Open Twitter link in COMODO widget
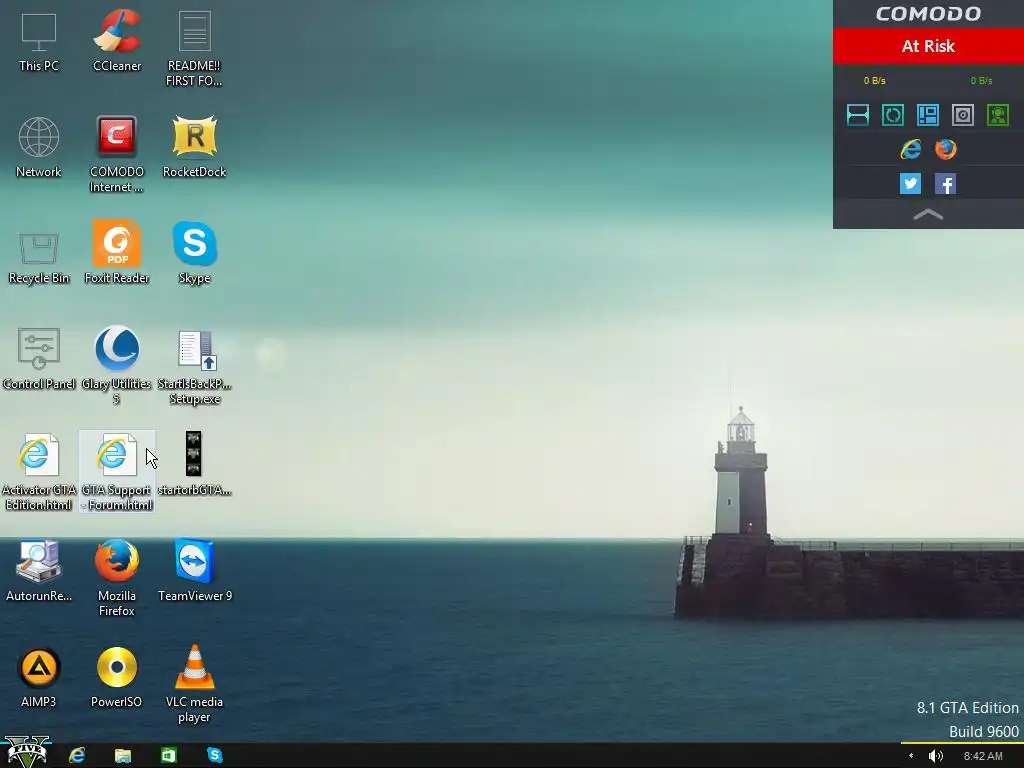 point(910,184)
